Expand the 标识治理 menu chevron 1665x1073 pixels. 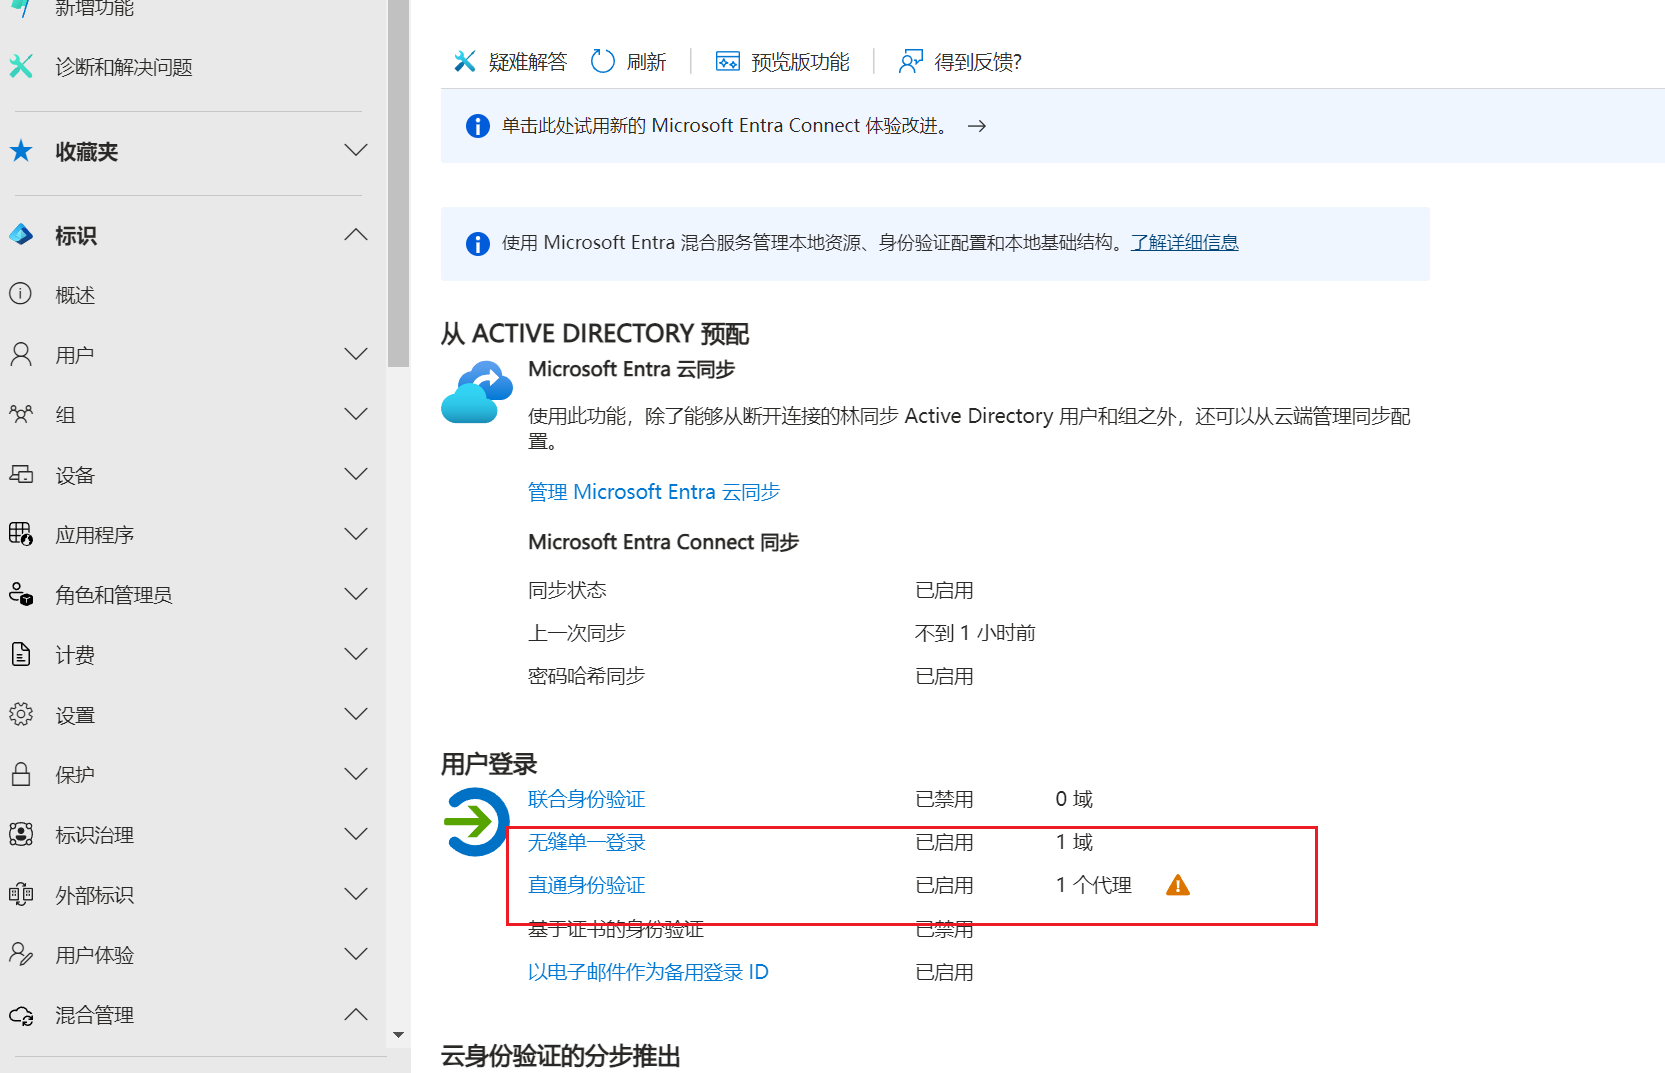pos(356,834)
